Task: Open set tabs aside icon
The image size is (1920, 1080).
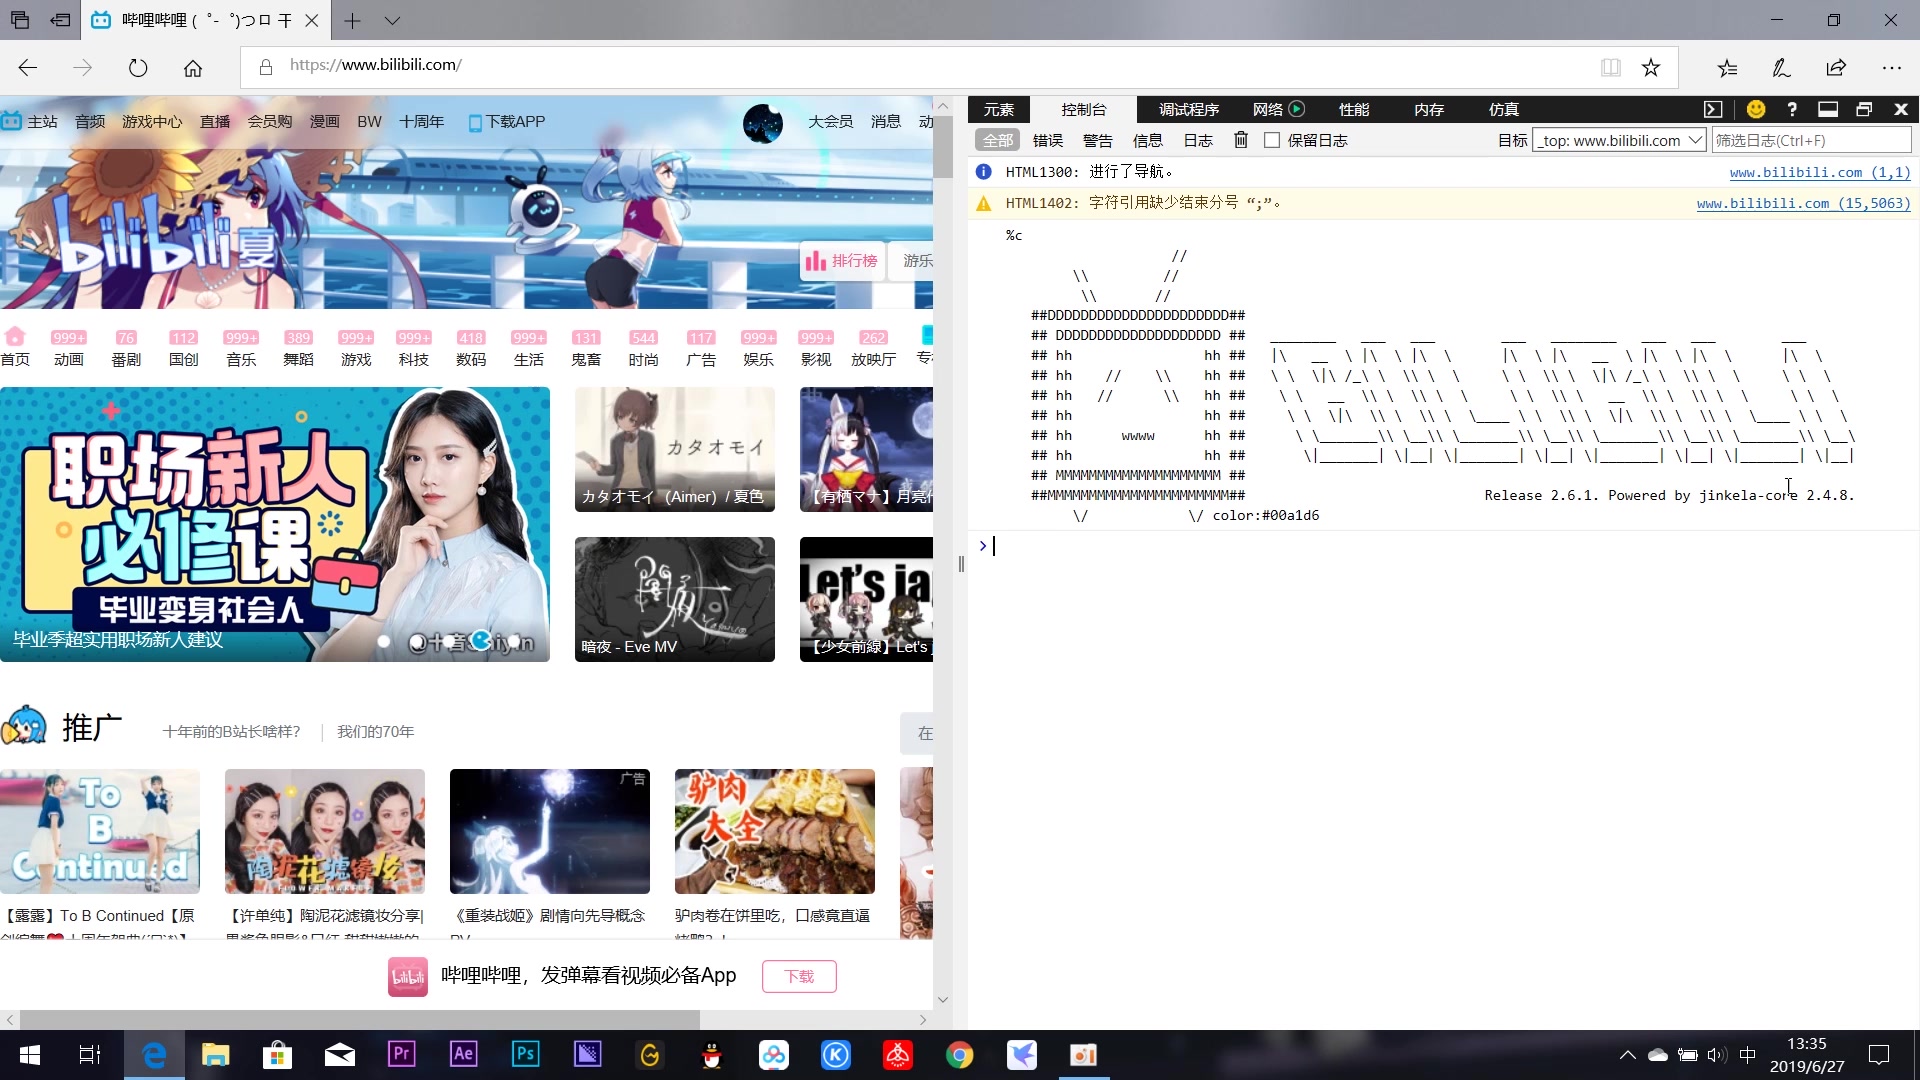Action: [61, 20]
